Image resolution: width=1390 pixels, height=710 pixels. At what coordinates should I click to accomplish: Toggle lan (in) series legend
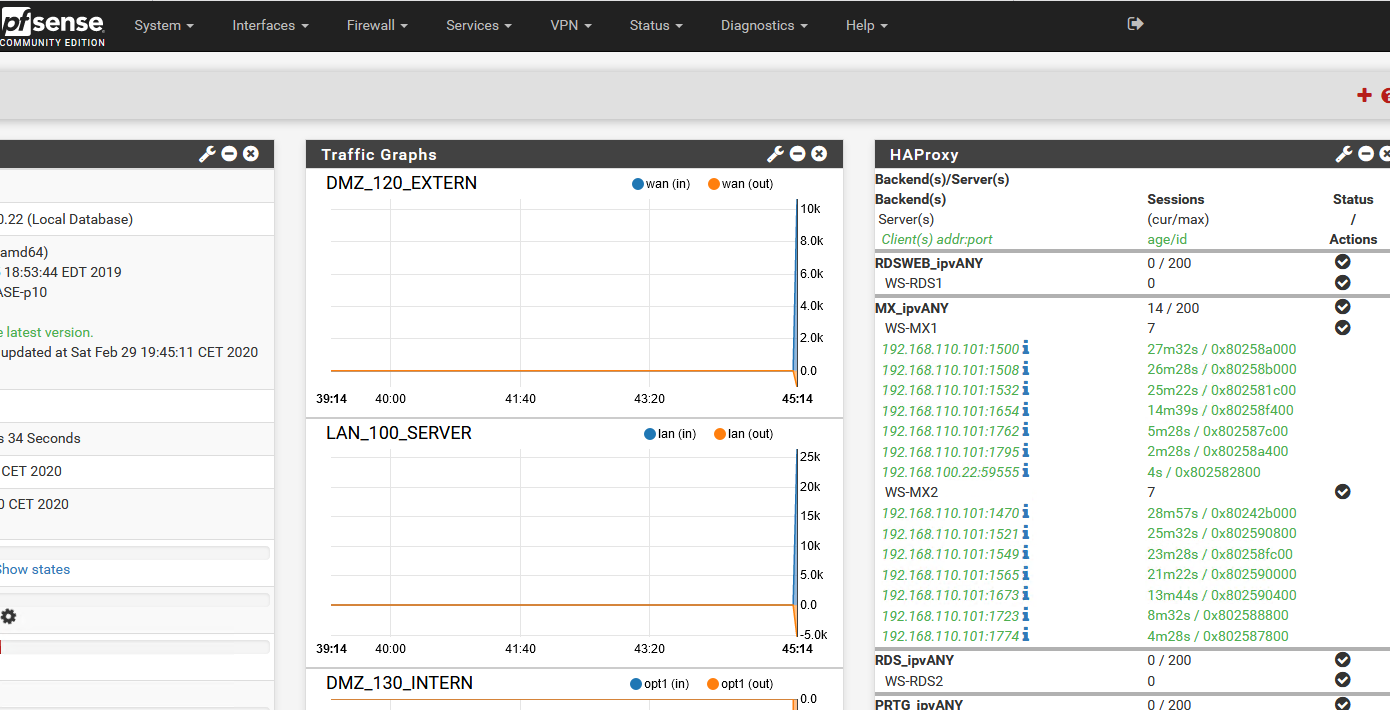[670, 434]
